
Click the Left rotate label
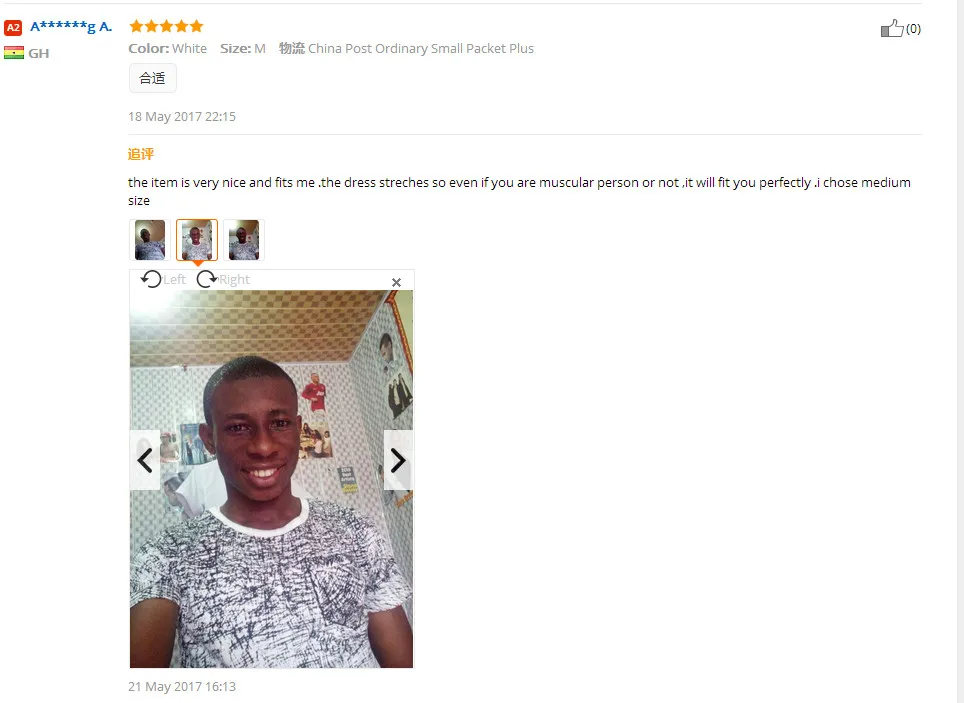pyautogui.click(x=175, y=280)
